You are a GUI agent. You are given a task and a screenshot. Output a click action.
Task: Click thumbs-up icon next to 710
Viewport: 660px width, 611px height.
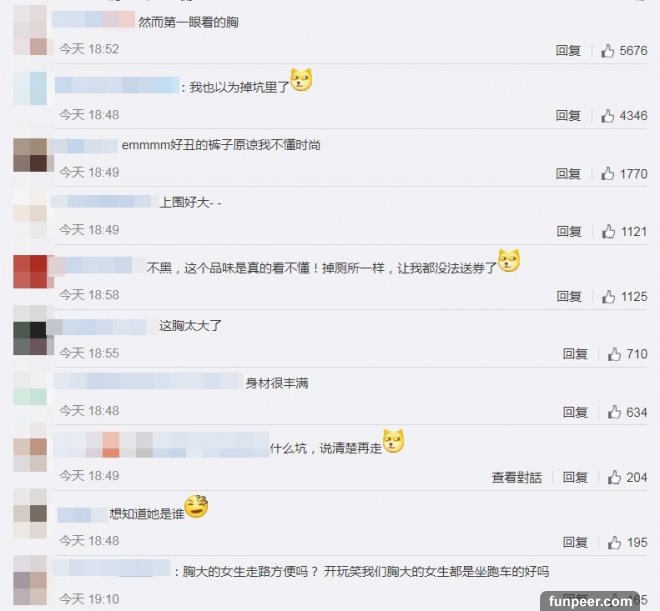click(x=614, y=354)
